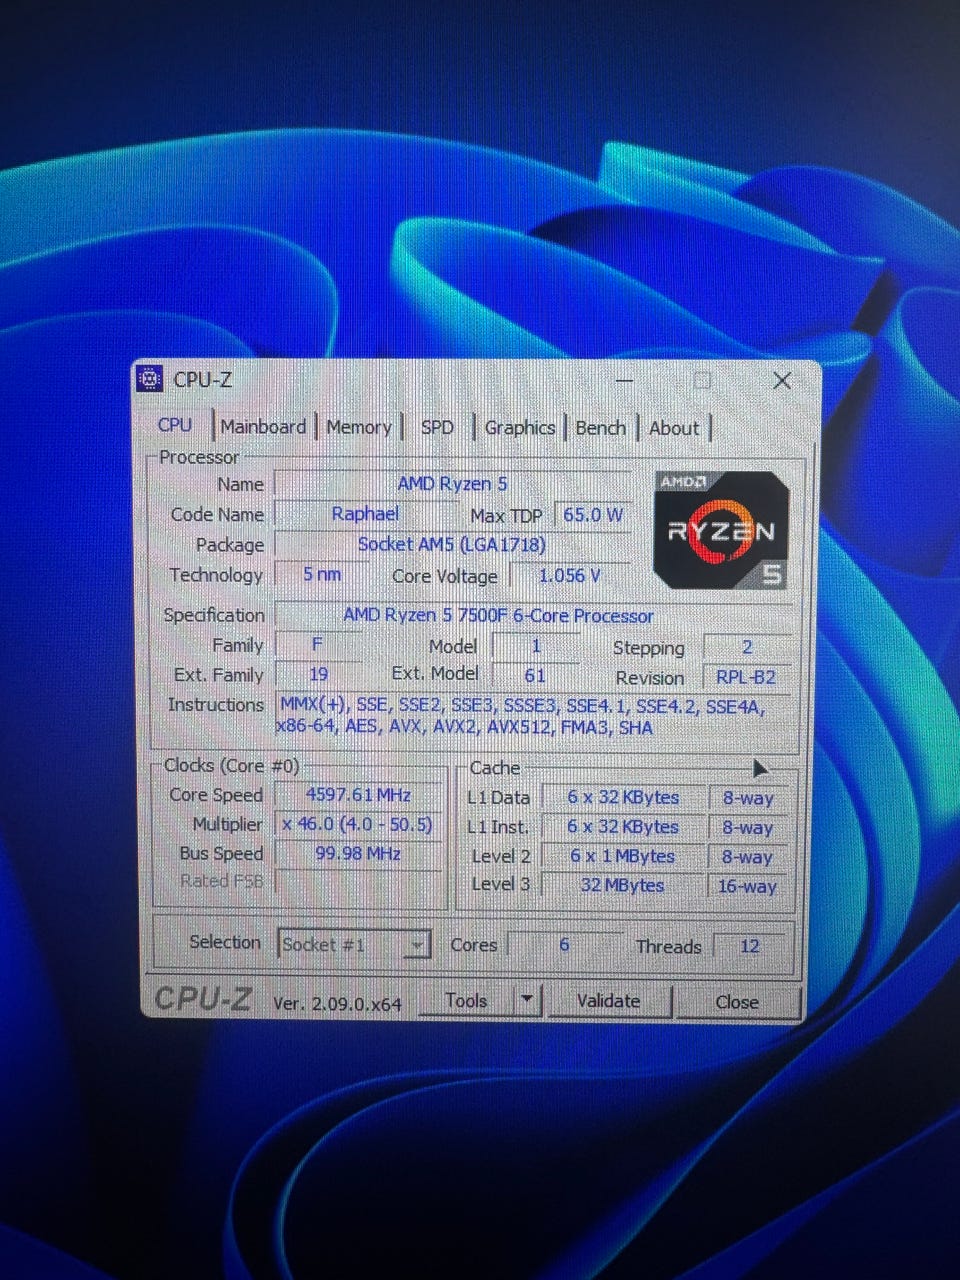Click the Multiplier value x 46.0

coord(358,824)
